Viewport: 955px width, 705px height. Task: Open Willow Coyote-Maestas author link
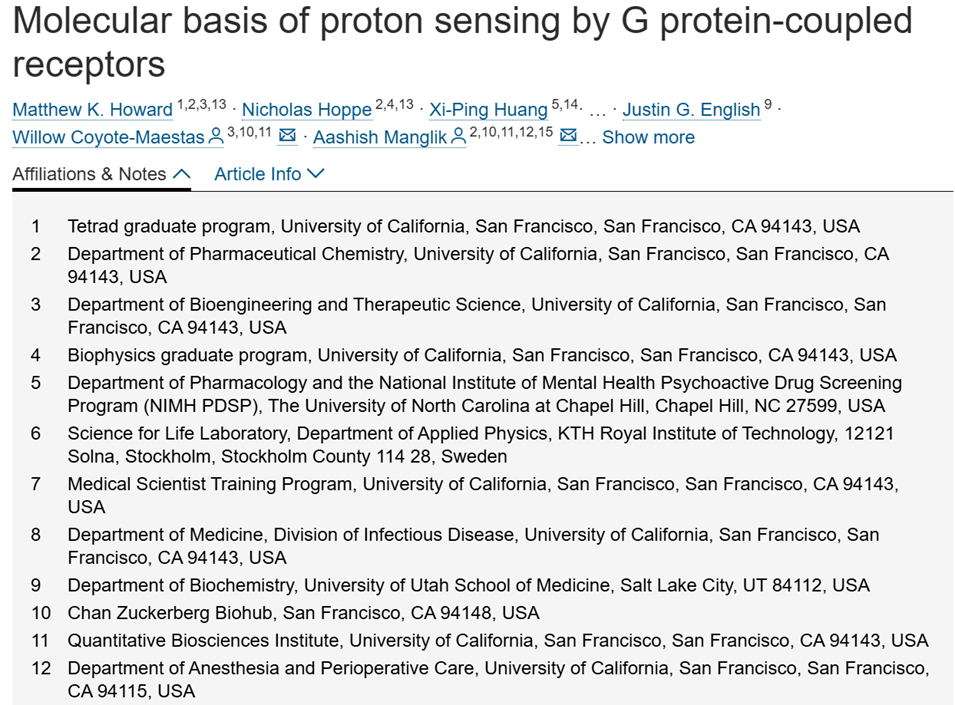coord(108,137)
